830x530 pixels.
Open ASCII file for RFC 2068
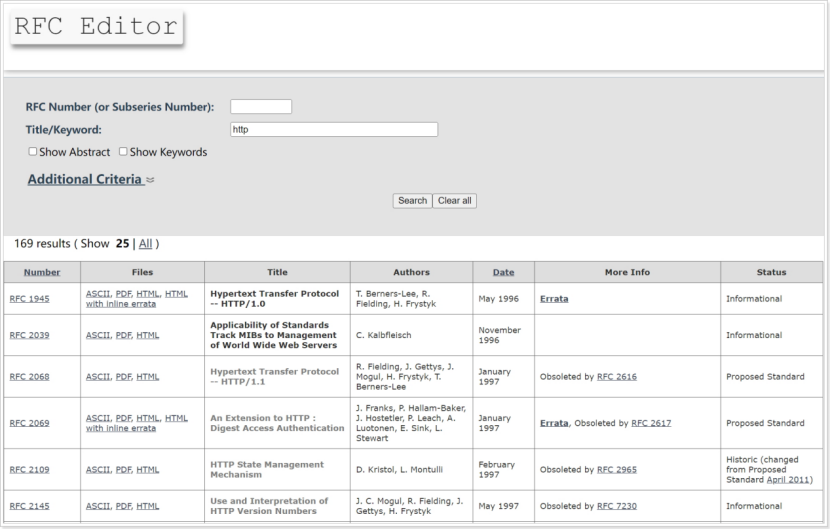(x=98, y=376)
